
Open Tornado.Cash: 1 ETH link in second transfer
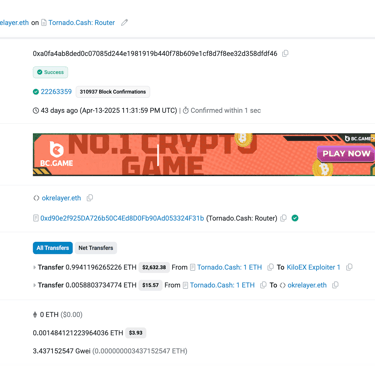pyautogui.click(x=222, y=285)
